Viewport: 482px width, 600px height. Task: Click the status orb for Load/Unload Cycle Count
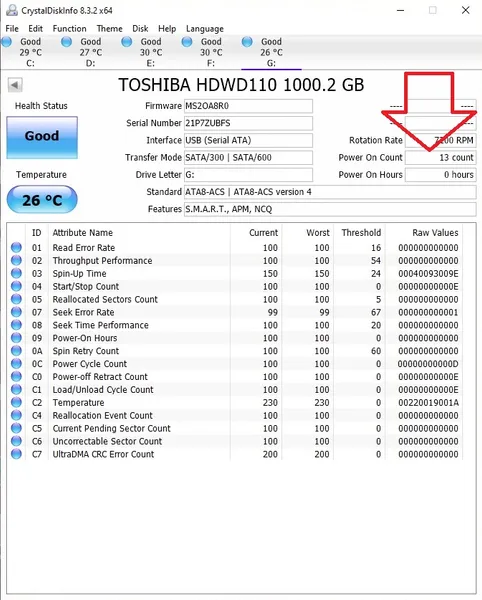16,390
